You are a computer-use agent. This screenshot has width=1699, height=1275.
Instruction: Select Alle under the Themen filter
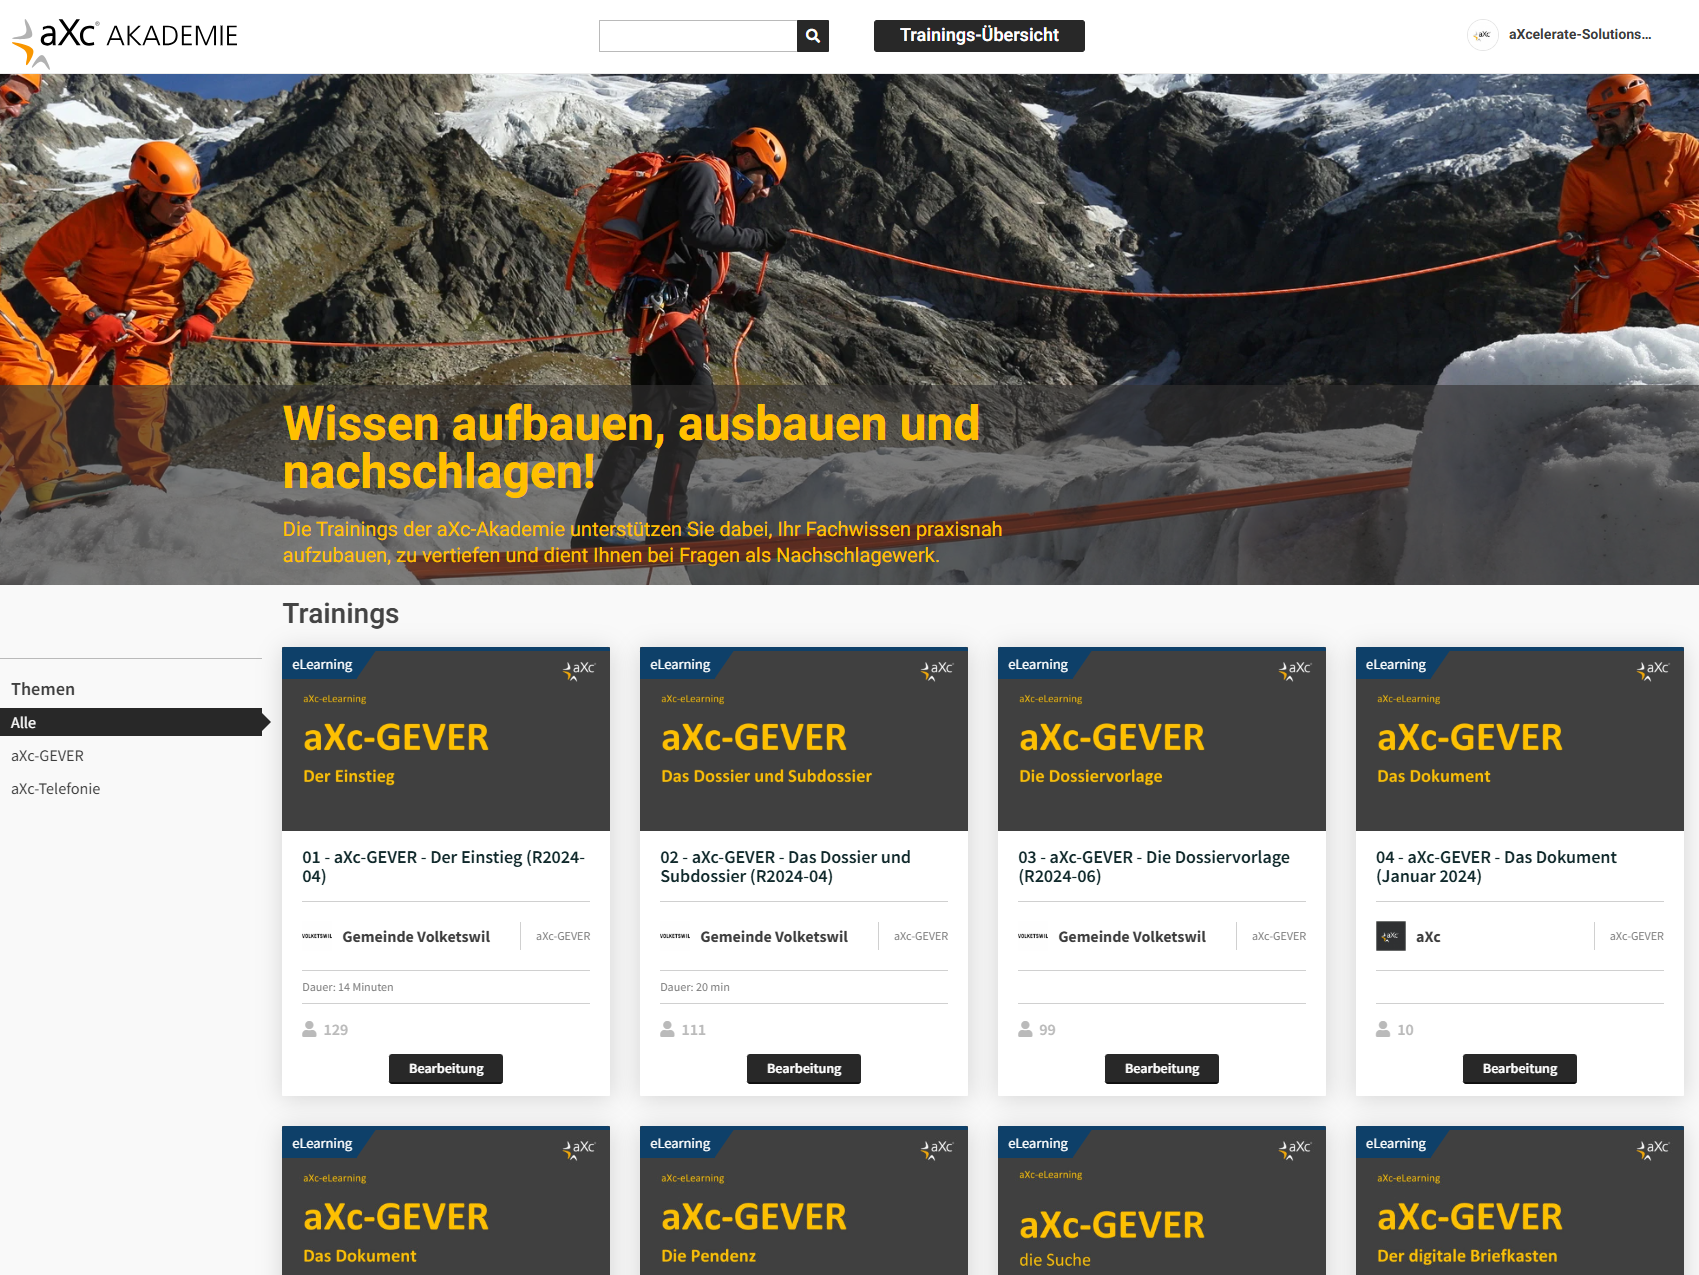(x=23, y=722)
